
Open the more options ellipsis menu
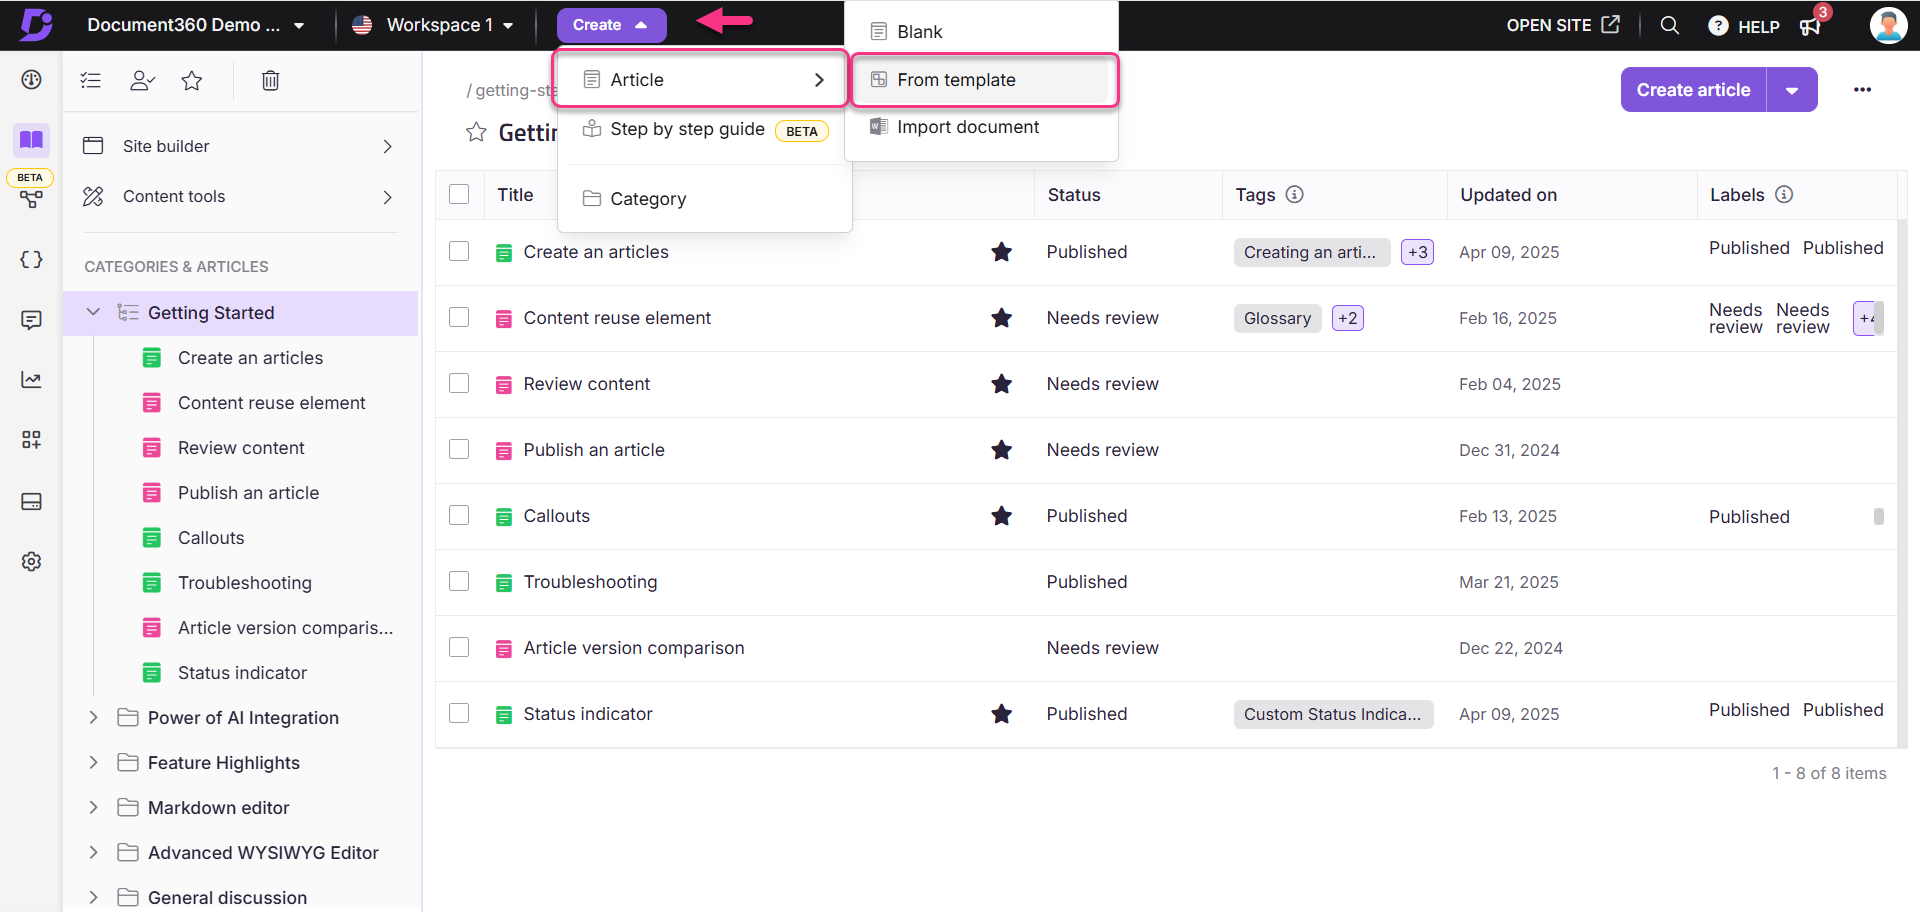click(1862, 90)
